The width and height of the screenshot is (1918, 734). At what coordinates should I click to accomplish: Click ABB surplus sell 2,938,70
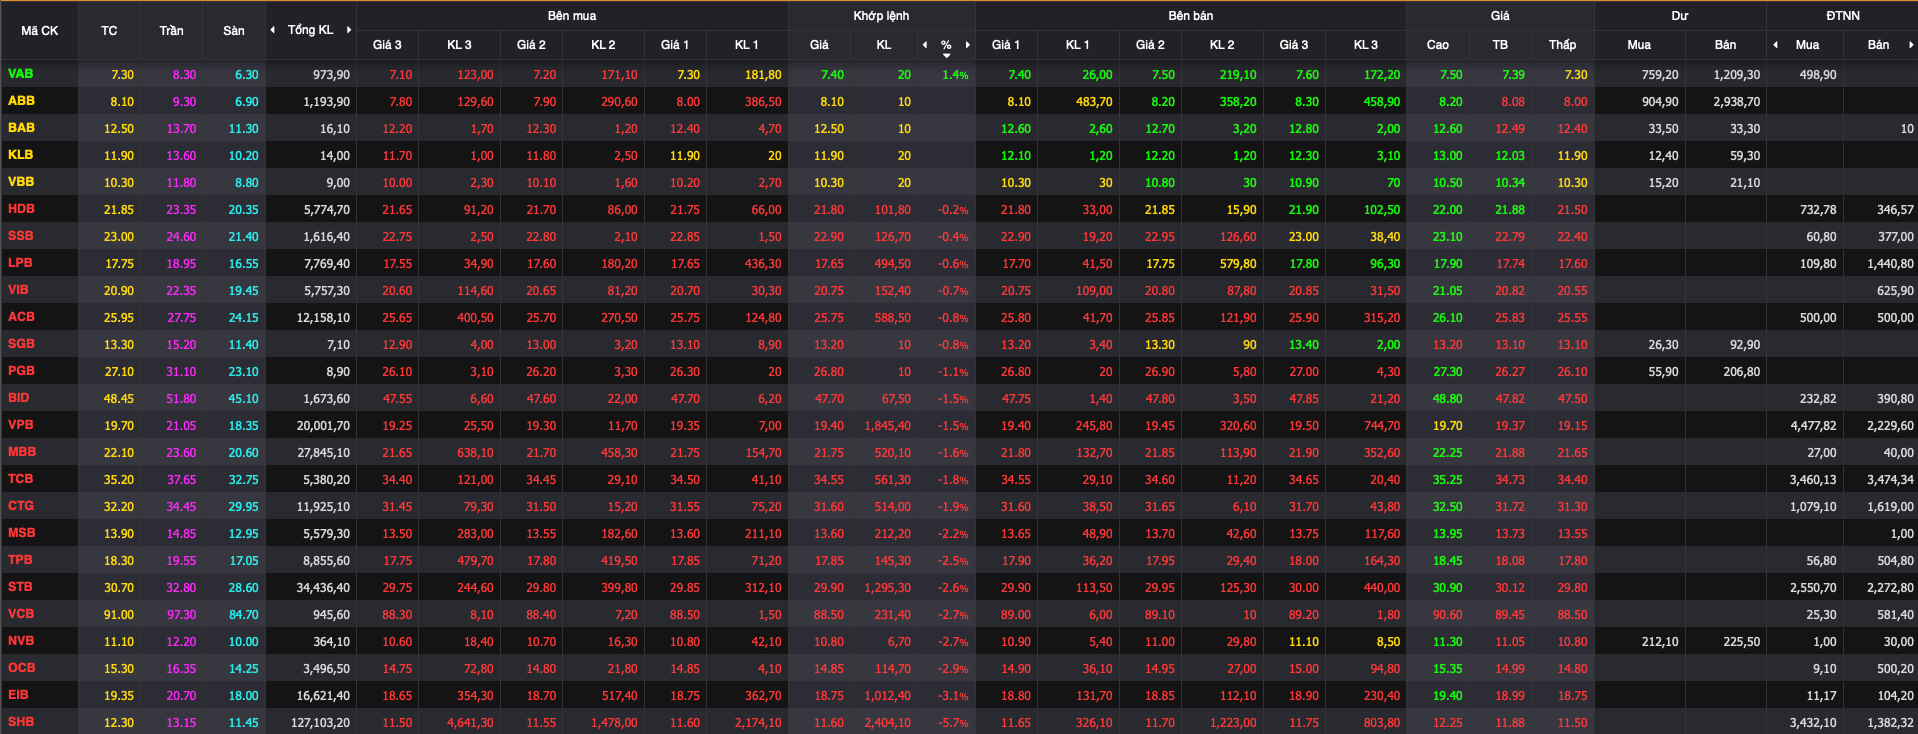click(x=1737, y=101)
